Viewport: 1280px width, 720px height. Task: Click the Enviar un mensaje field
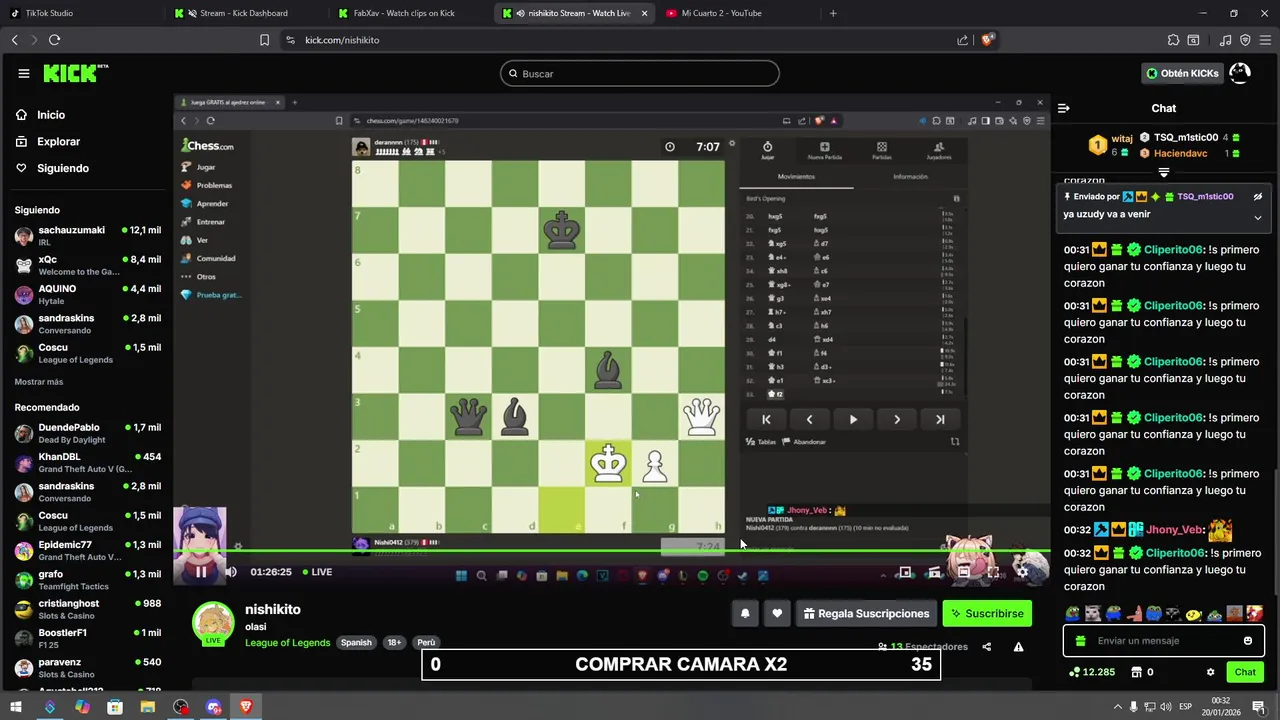1163,641
